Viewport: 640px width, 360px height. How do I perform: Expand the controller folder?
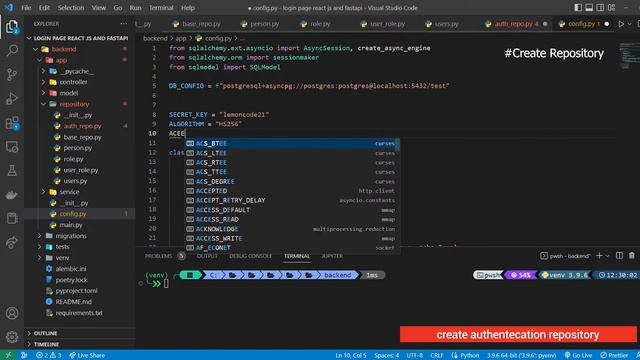[44, 82]
